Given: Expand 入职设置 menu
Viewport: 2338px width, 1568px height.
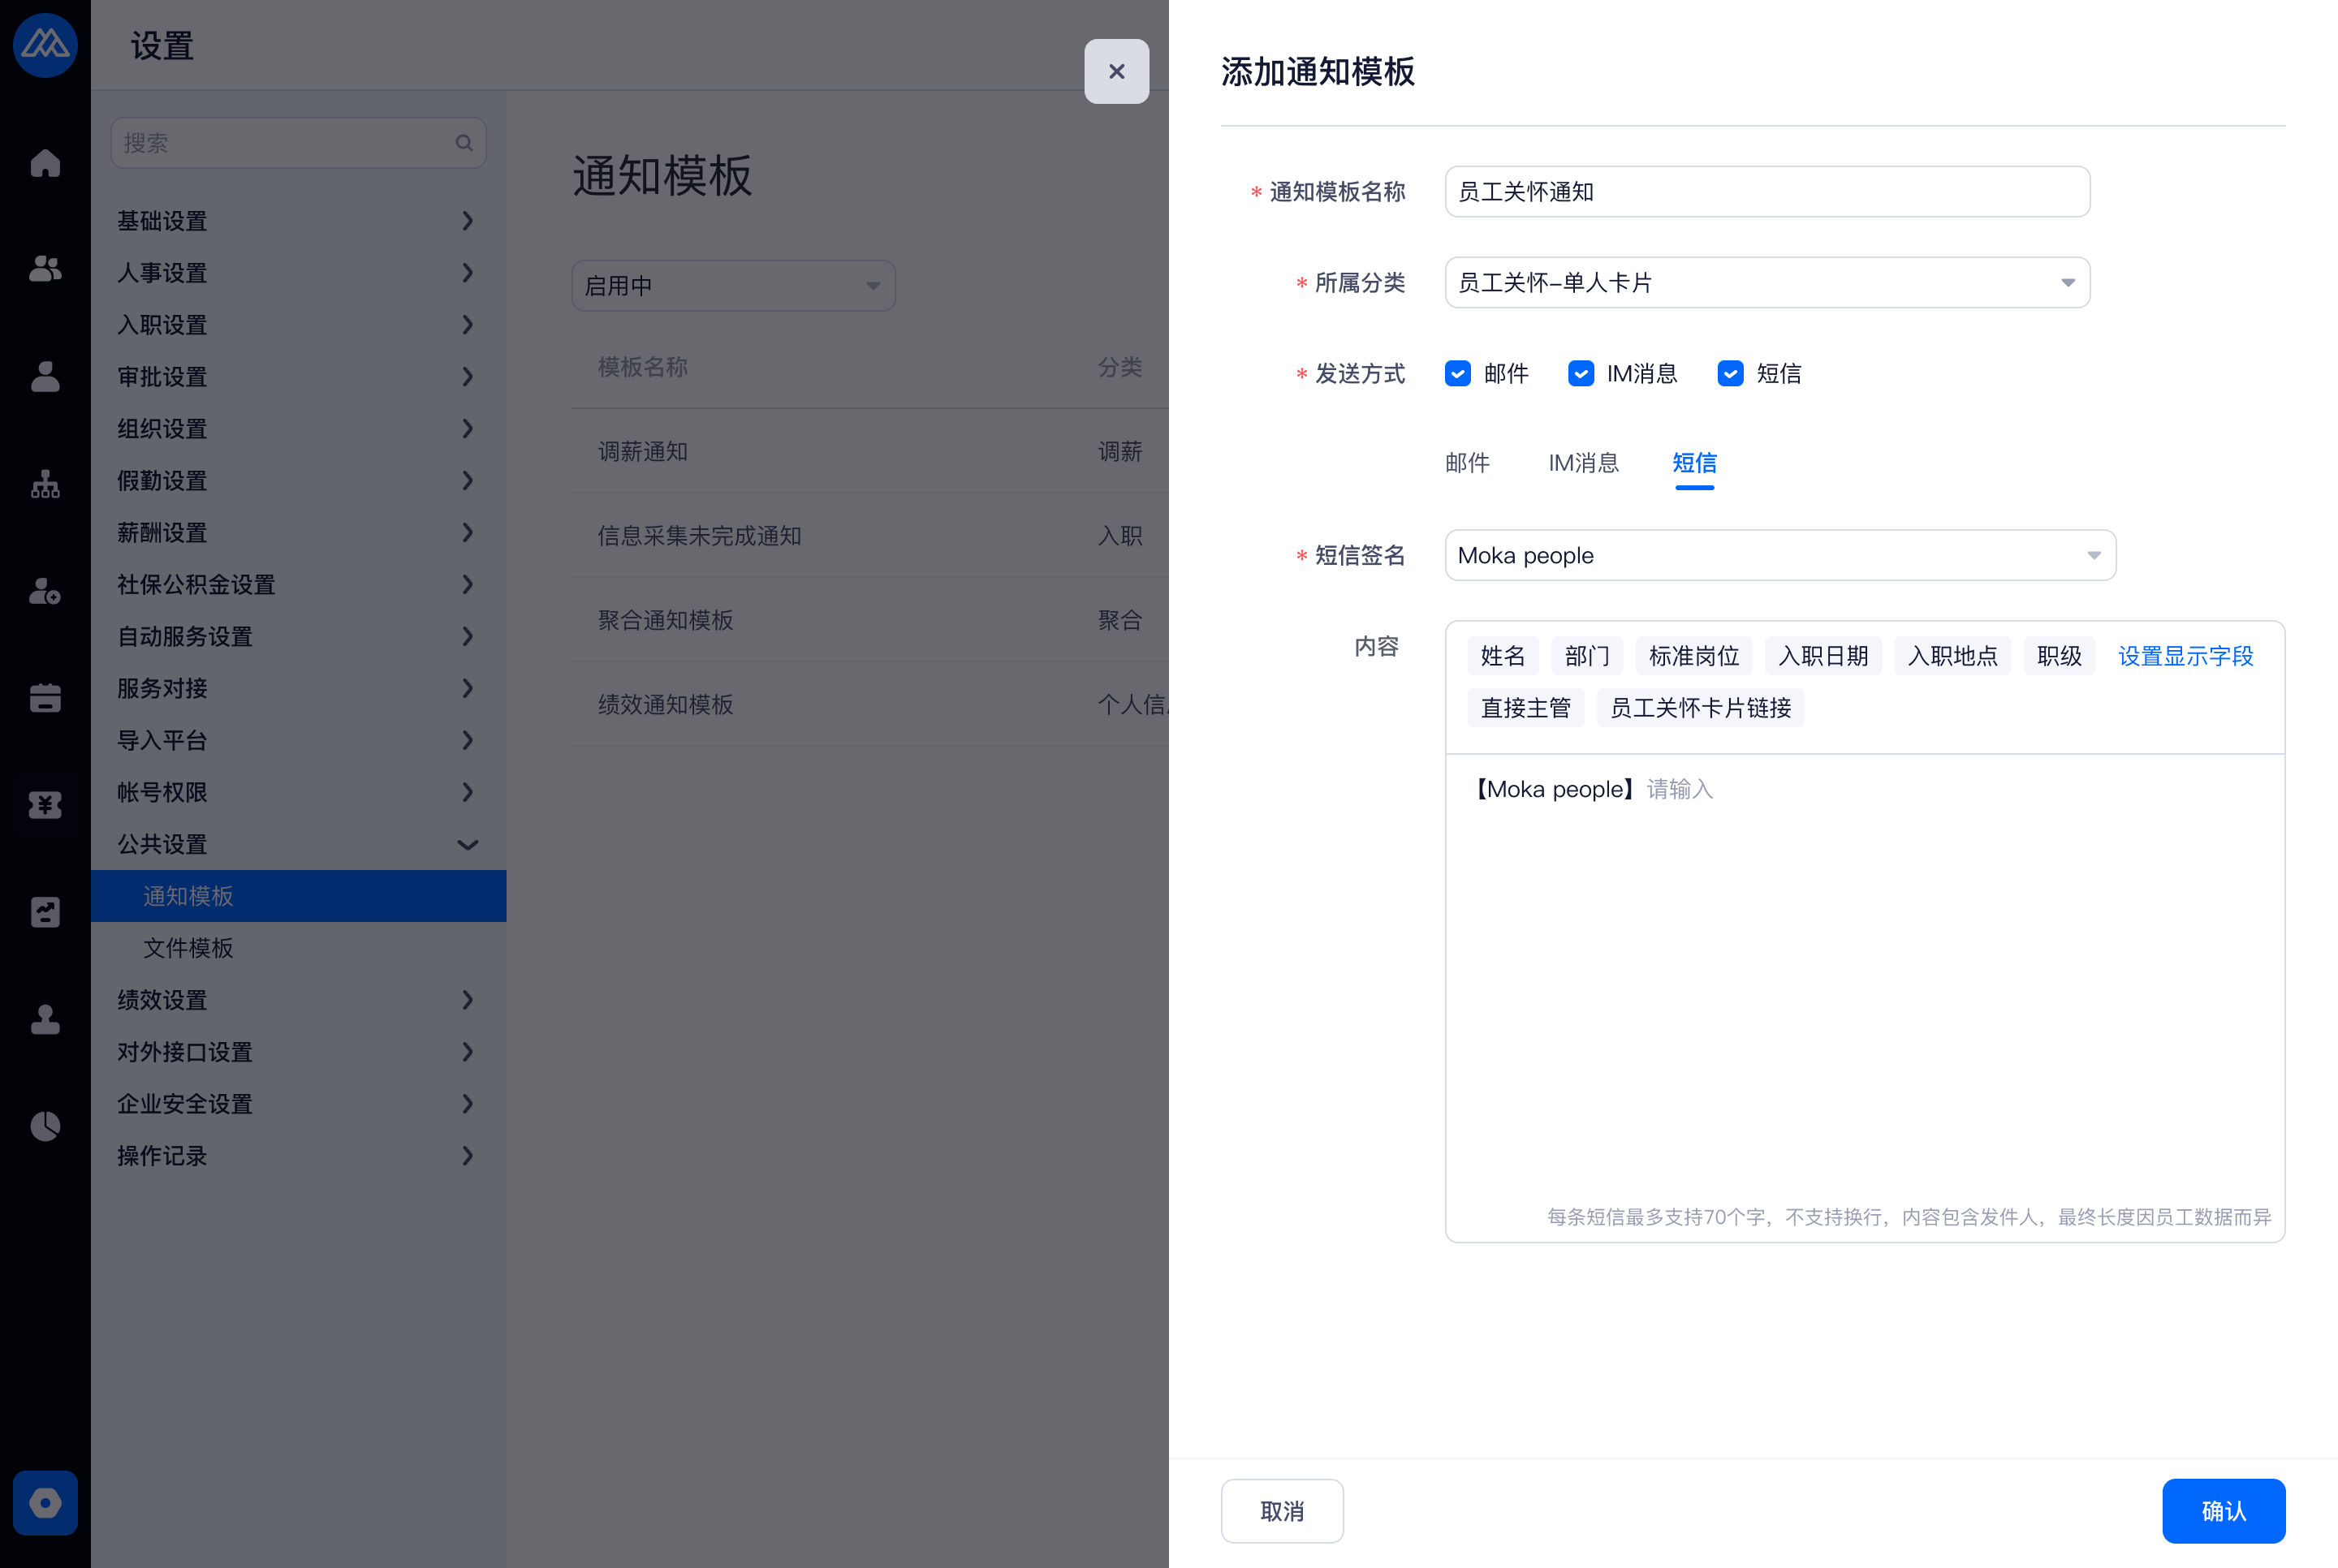Looking at the screenshot, I should tap(298, 324).
